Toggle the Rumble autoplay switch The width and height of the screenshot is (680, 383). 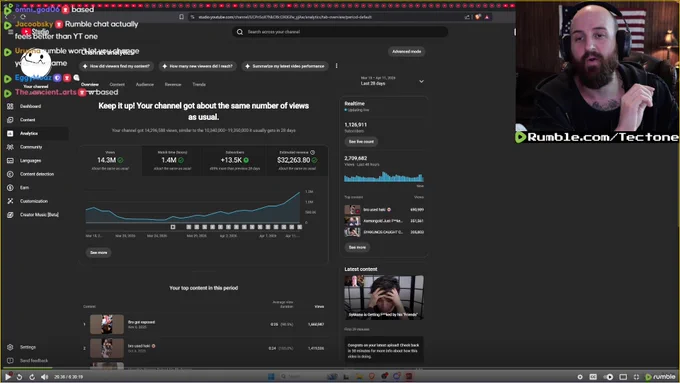pos(608,377)
